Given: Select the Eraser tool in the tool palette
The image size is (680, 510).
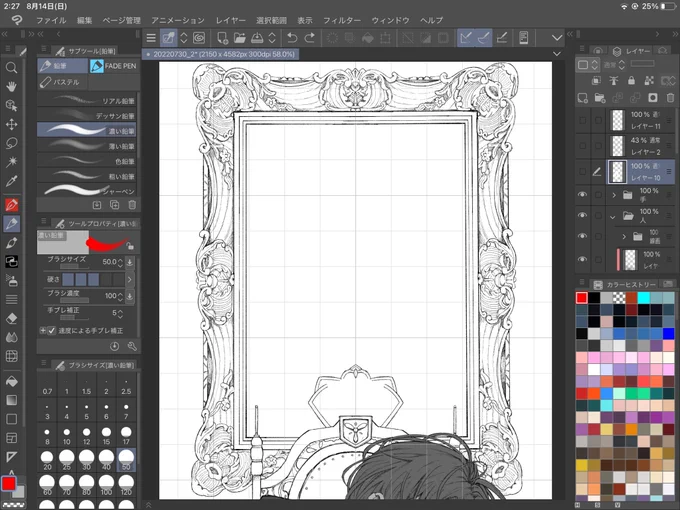Looking at the screenshot, I should coord(11,318).
